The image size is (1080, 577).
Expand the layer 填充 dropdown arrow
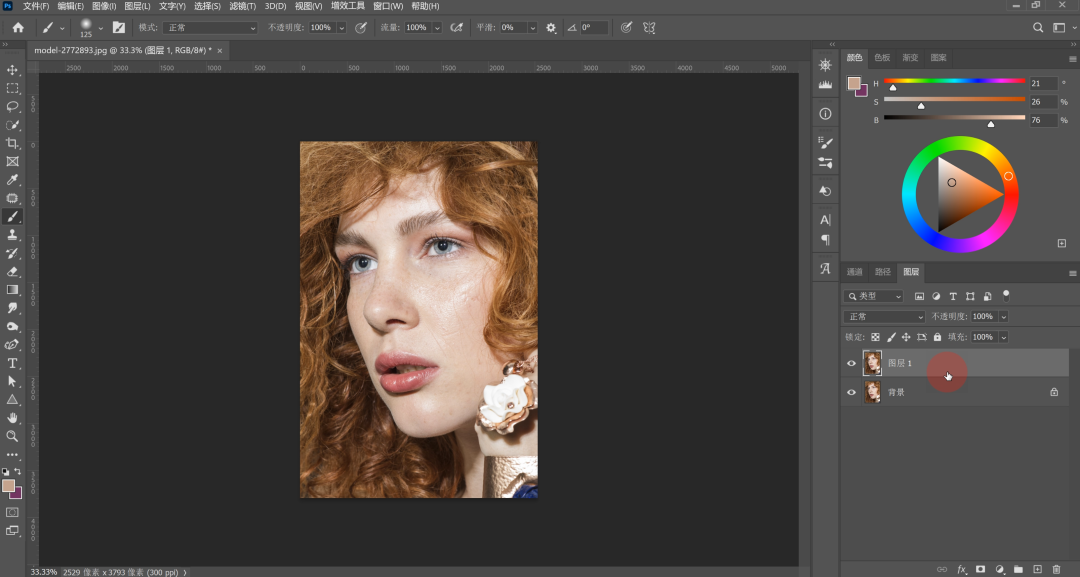coord(1004,337)
